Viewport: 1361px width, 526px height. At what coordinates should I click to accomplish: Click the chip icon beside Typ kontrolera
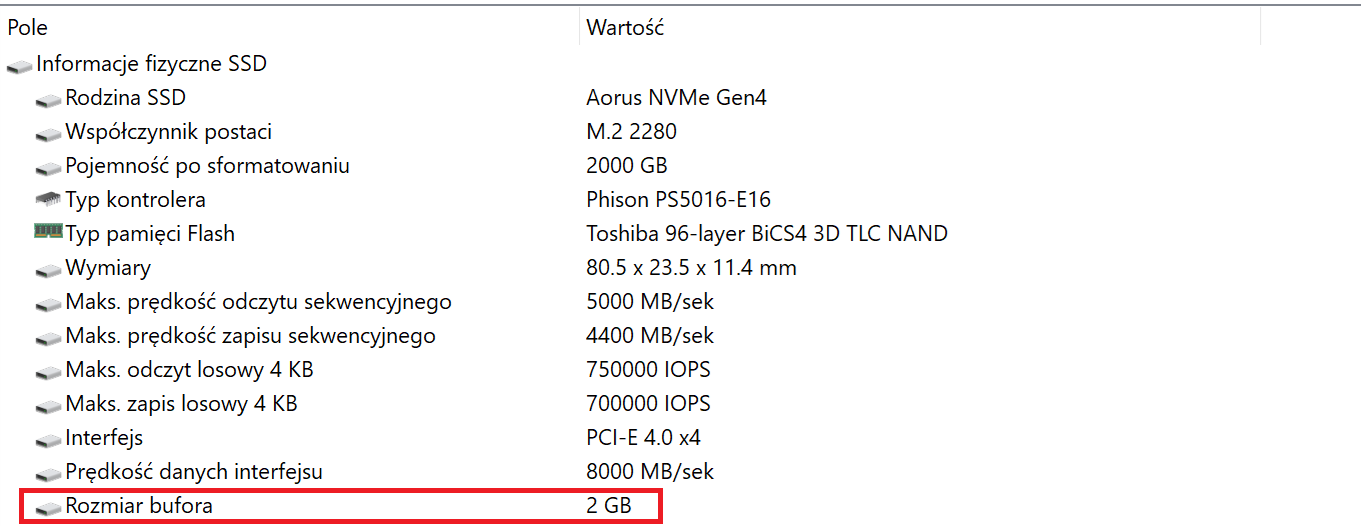click(48, 200)
